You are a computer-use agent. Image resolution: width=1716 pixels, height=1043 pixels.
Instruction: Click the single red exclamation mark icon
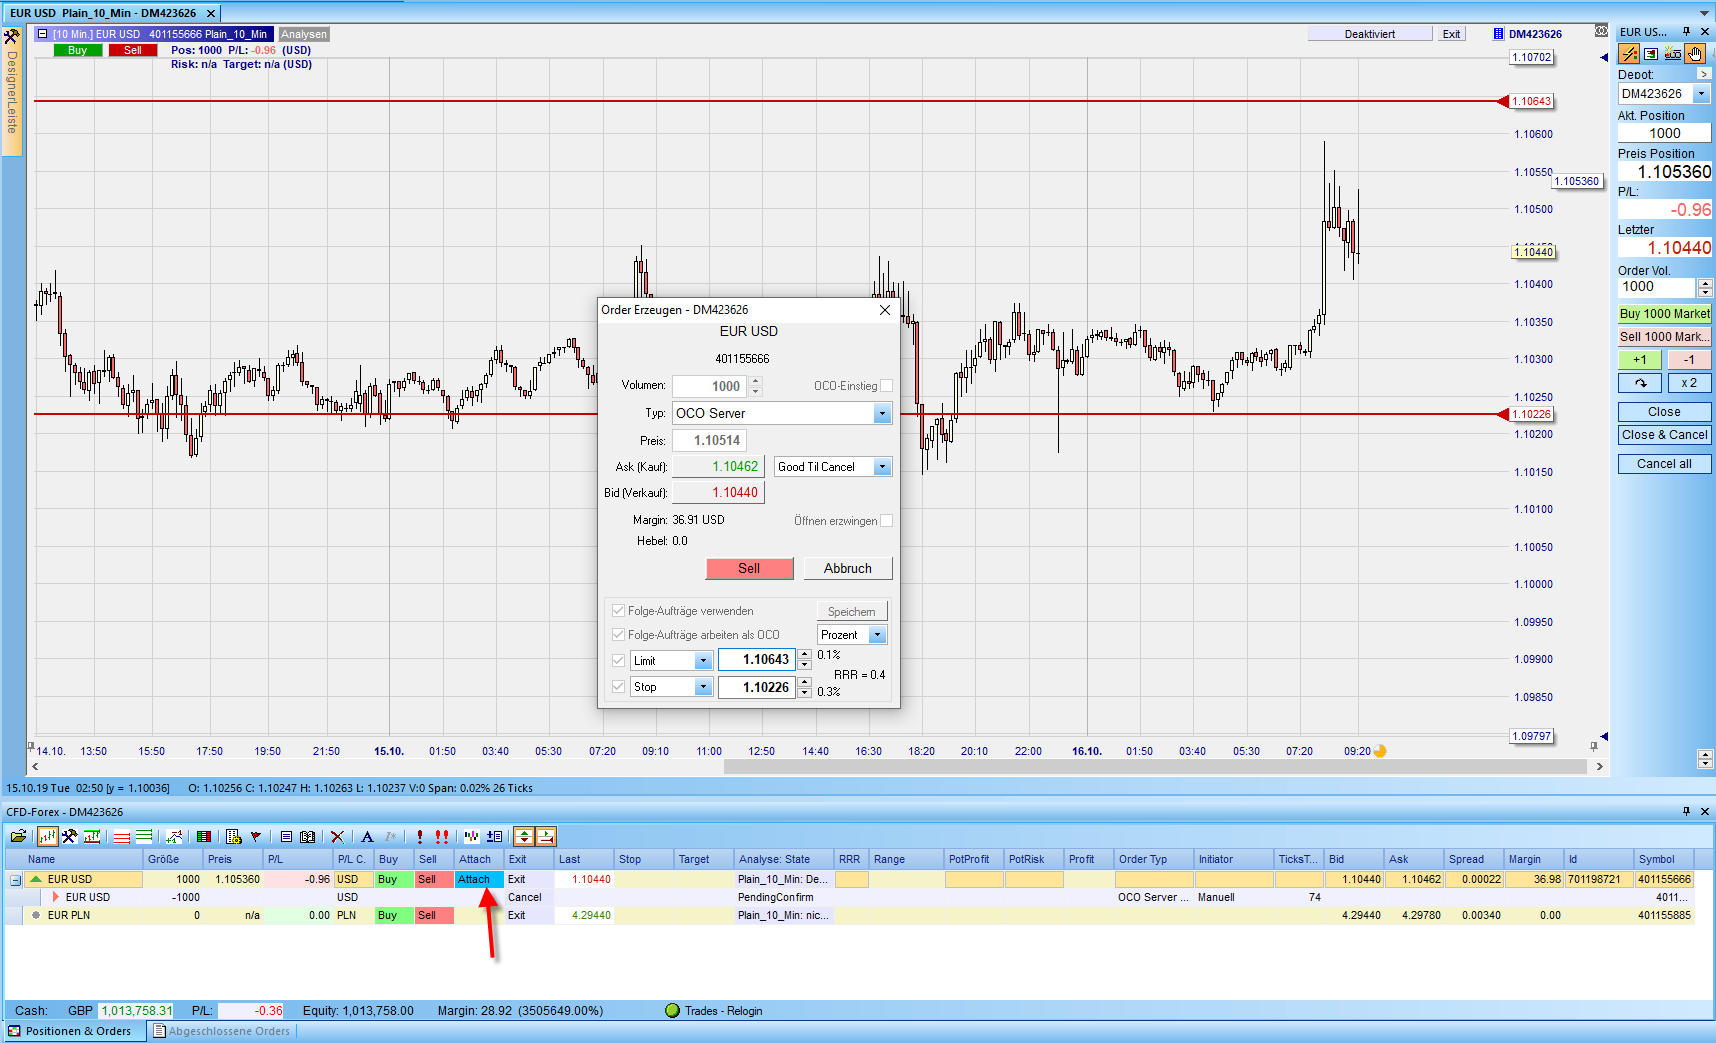[420, 837]
